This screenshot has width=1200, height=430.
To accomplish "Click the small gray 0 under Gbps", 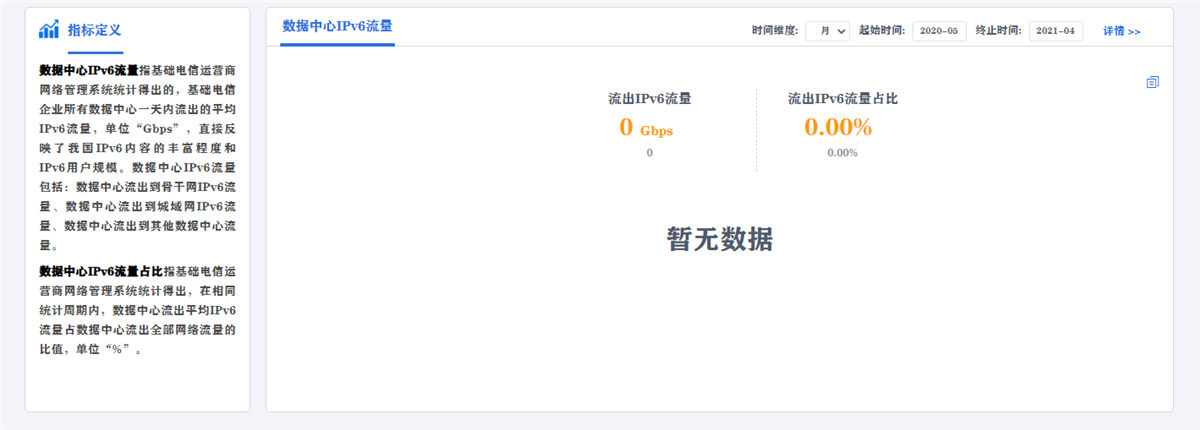I will pos(649,153).
